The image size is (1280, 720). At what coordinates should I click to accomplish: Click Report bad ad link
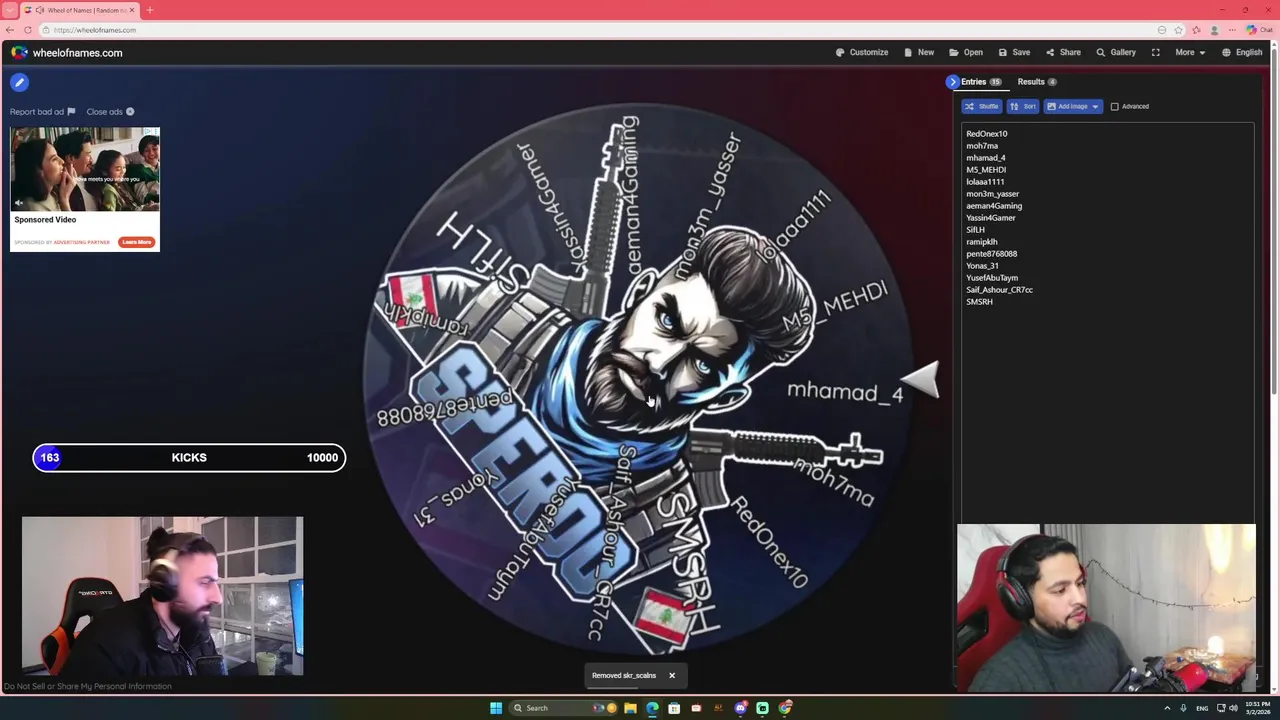coord(42,112)
